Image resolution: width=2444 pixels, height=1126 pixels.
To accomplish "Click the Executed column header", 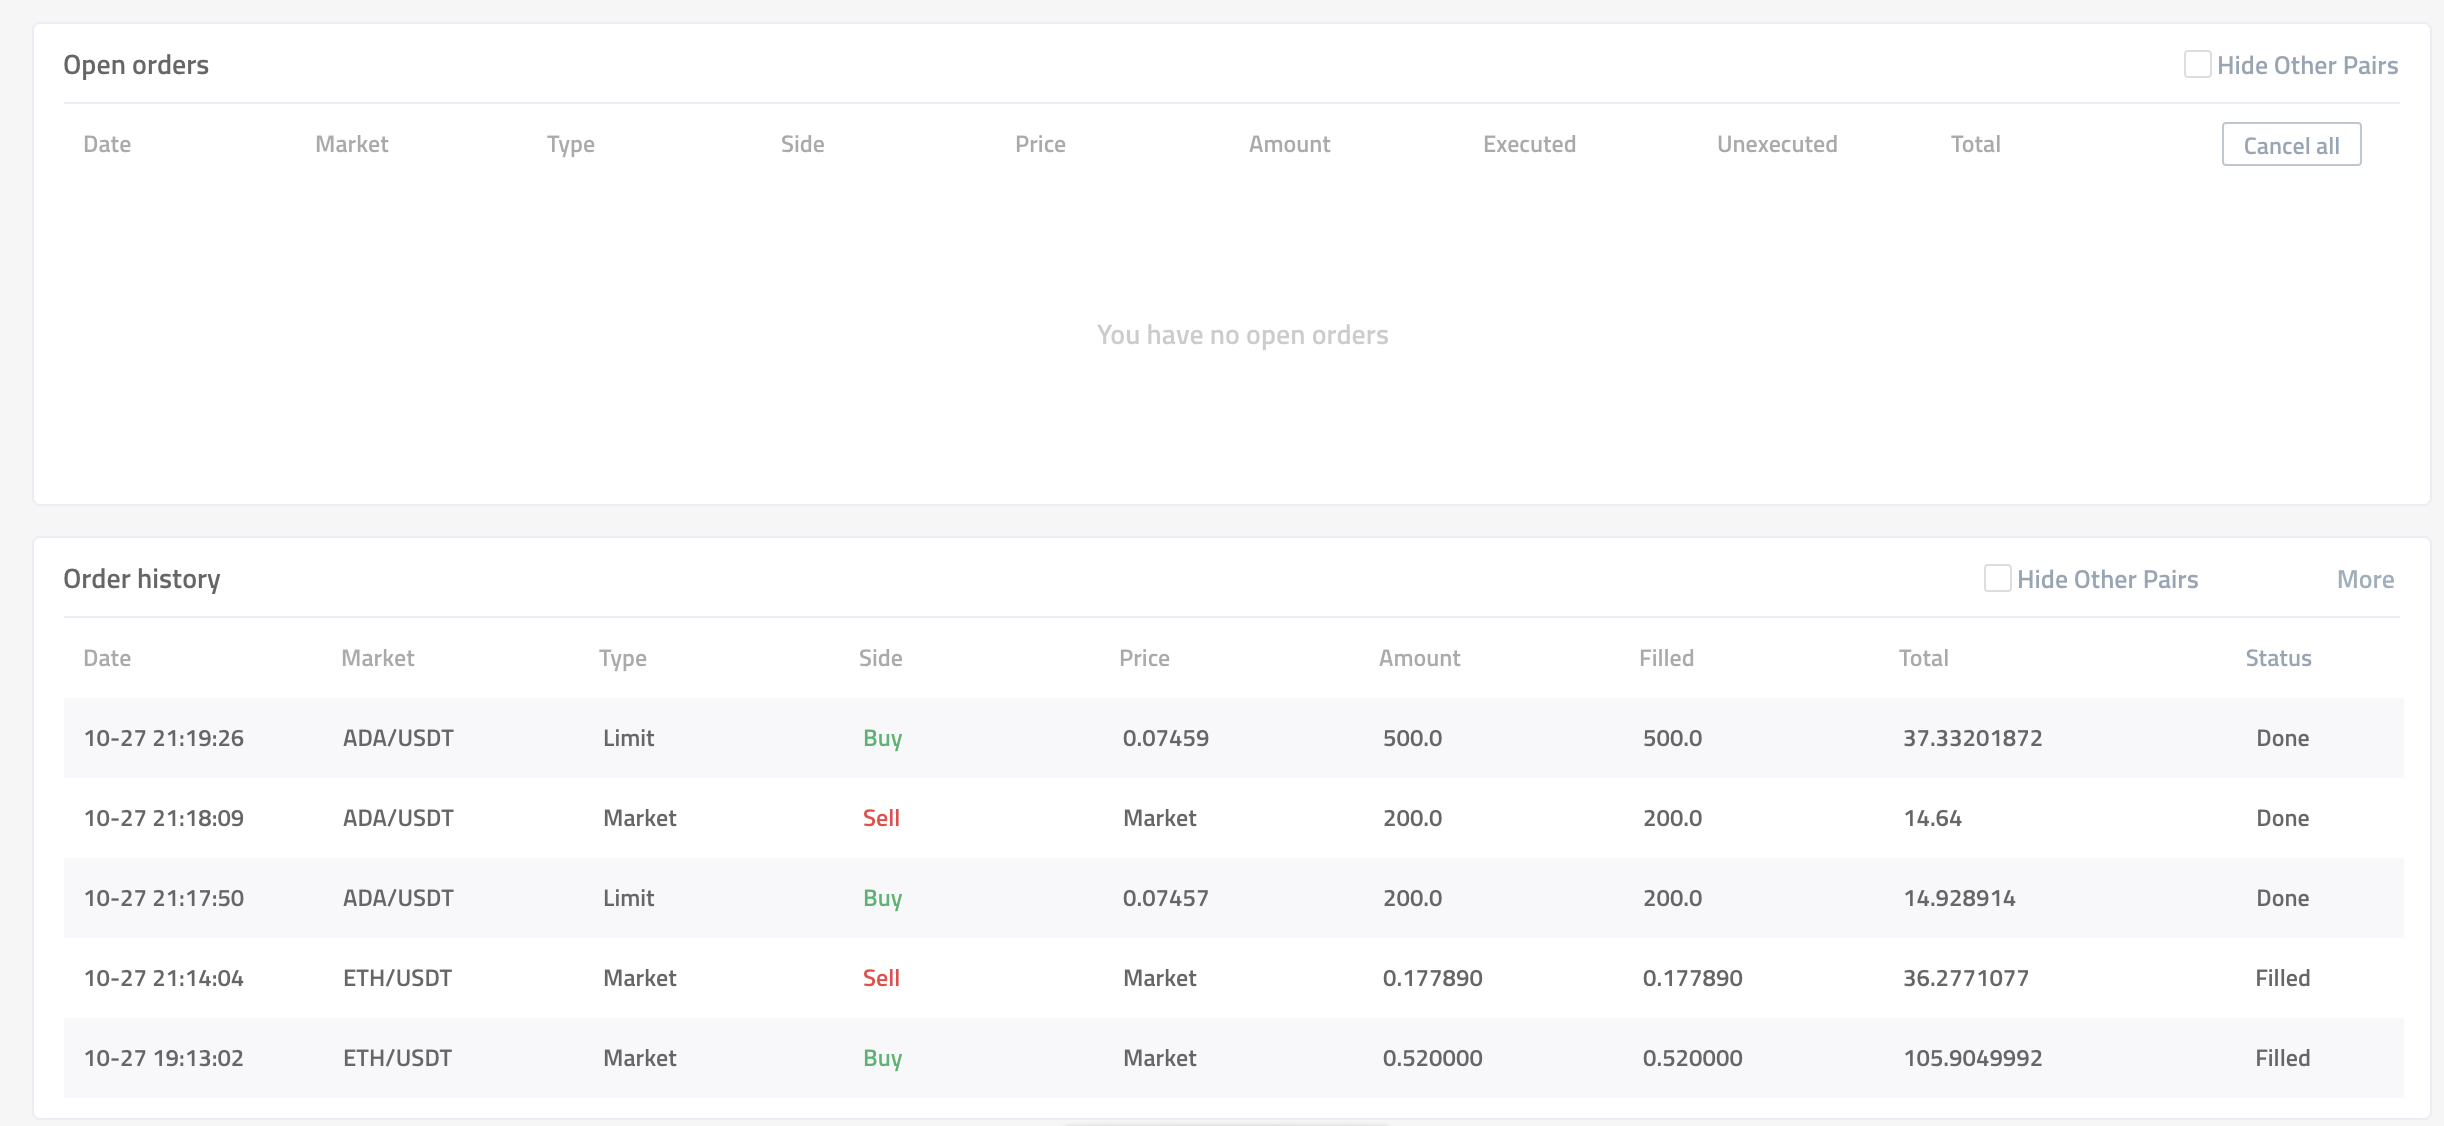I will [x=1529, y=144].
